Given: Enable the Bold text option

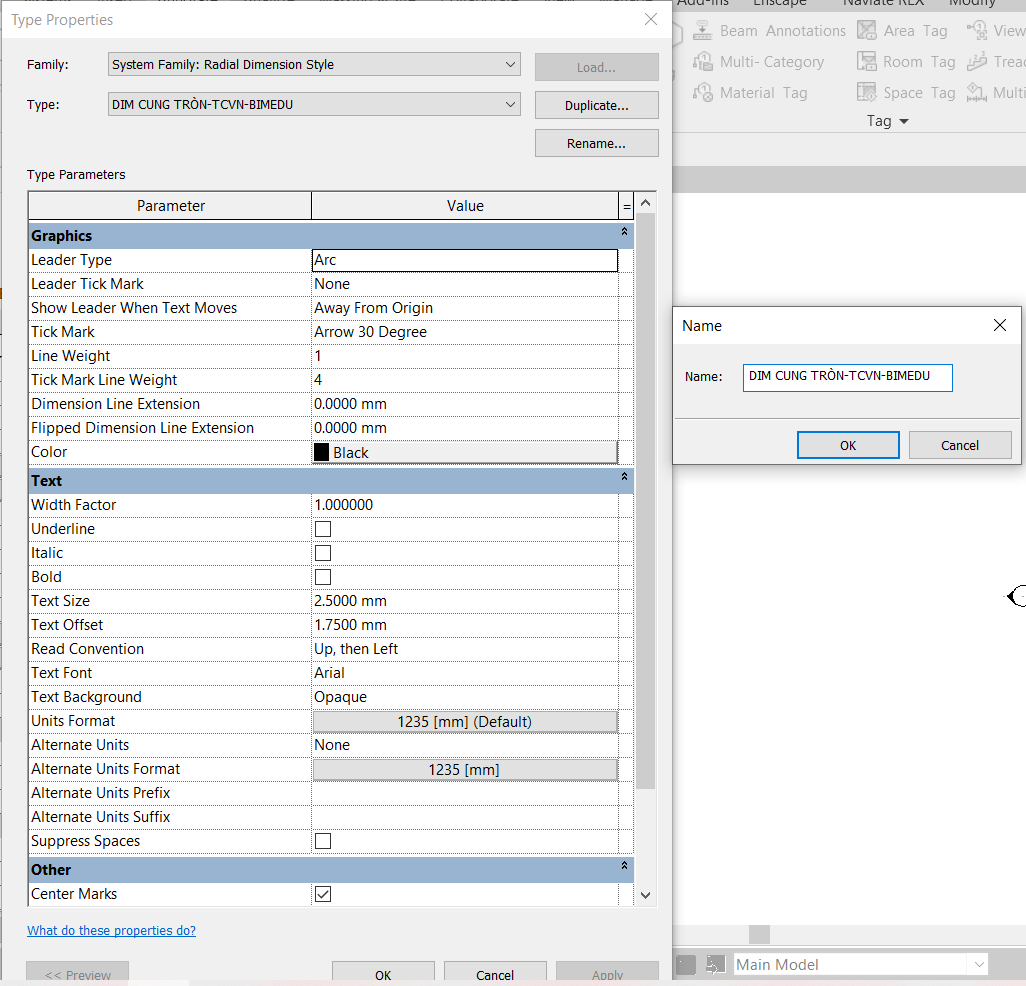Looking at the screenshot, I should coord(322,576).
